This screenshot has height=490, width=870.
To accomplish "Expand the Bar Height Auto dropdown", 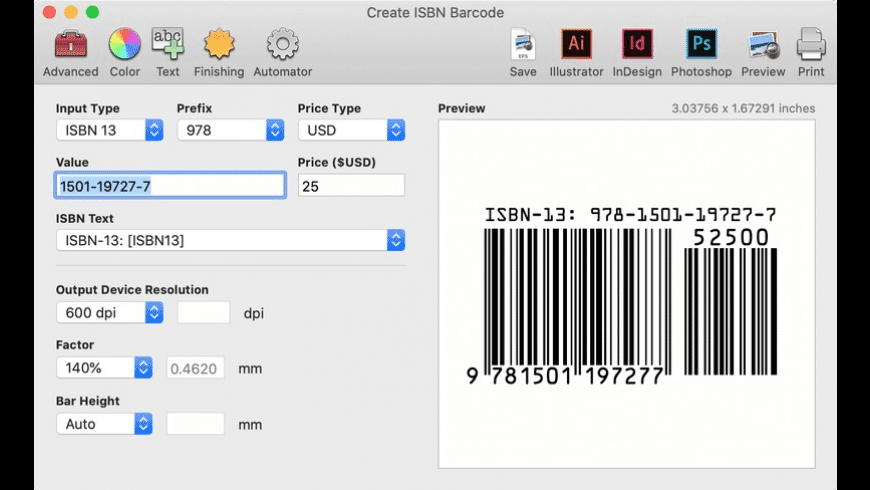I will pyautogui.click(x=104, y=424).
